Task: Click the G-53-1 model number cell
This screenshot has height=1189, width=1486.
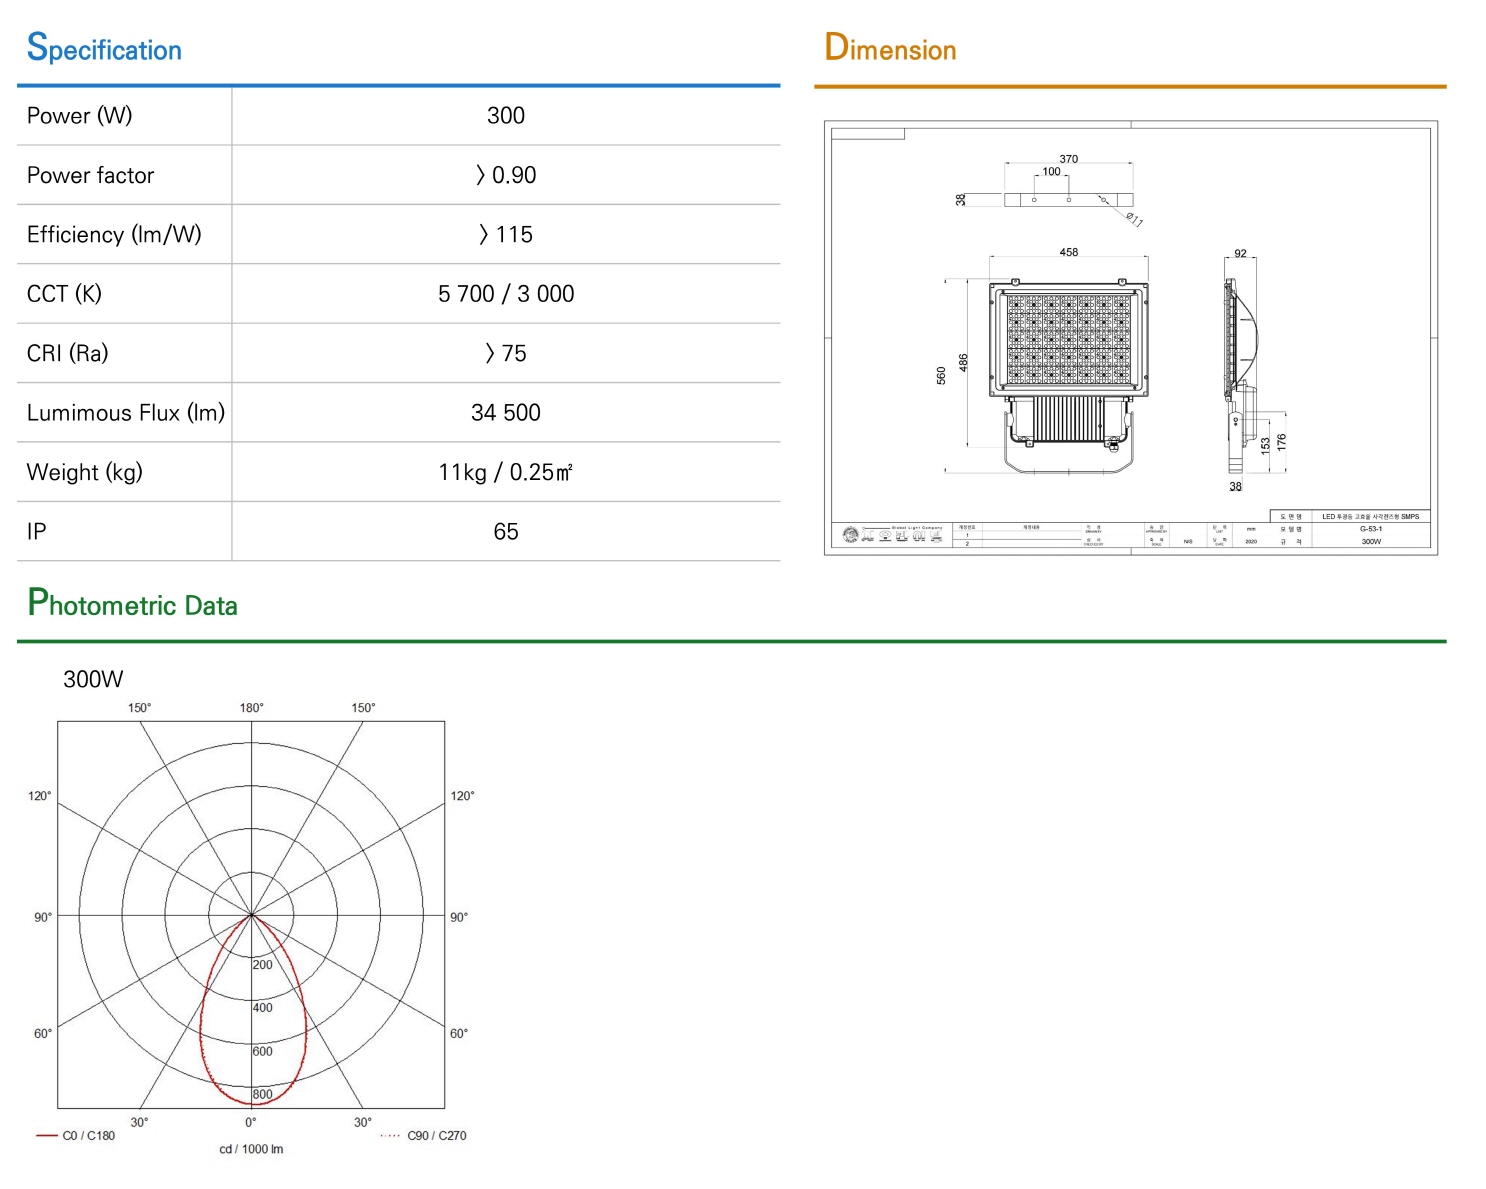Action: (x=1371, y=529)
